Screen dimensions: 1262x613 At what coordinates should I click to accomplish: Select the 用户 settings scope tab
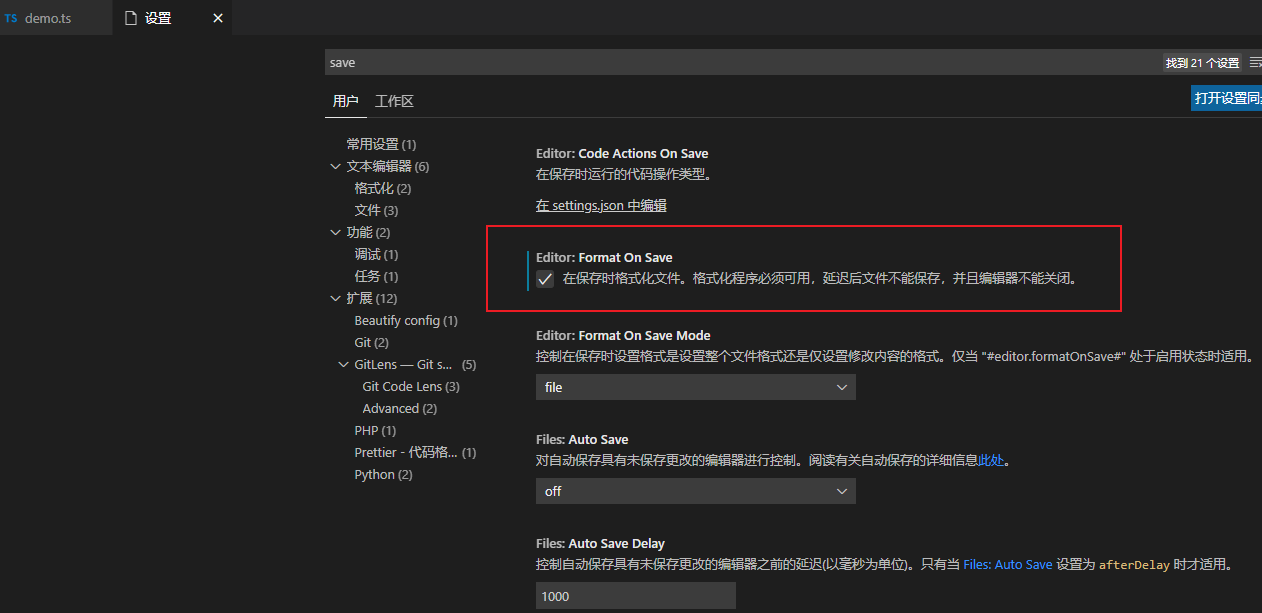pos(346,101)
